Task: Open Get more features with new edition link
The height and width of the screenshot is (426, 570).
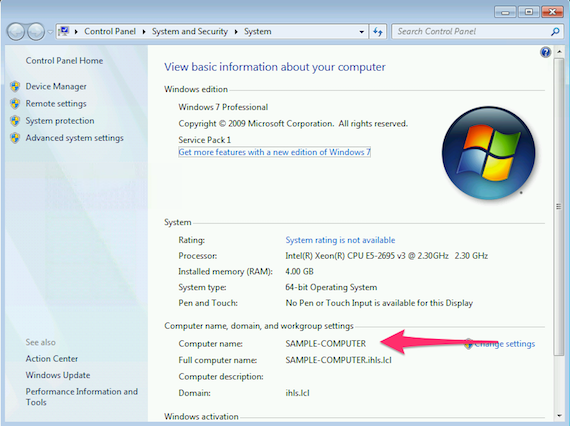Action: tap(274, 152)
